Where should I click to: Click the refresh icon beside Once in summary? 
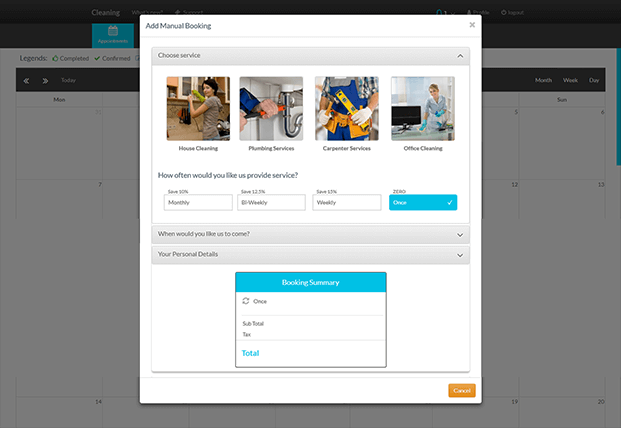246,301
